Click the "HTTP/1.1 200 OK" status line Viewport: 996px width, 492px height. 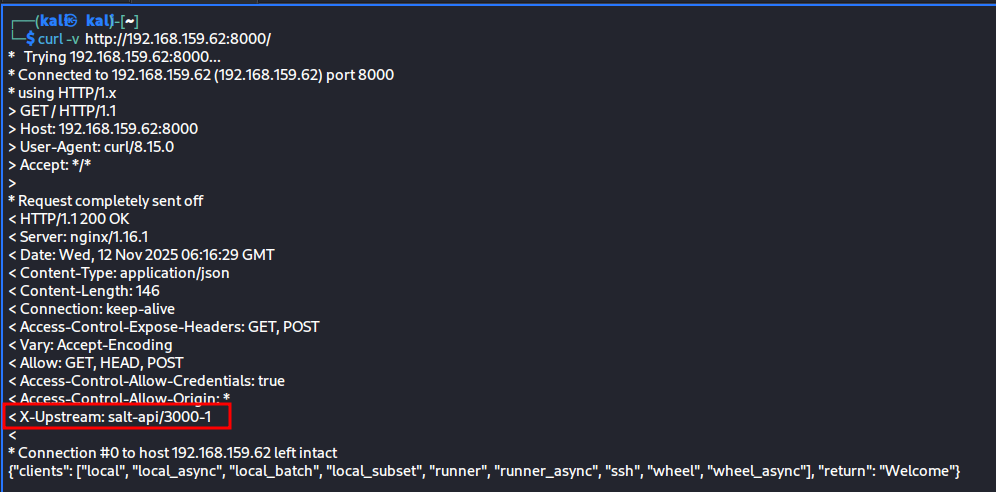[x=74, y=219]
